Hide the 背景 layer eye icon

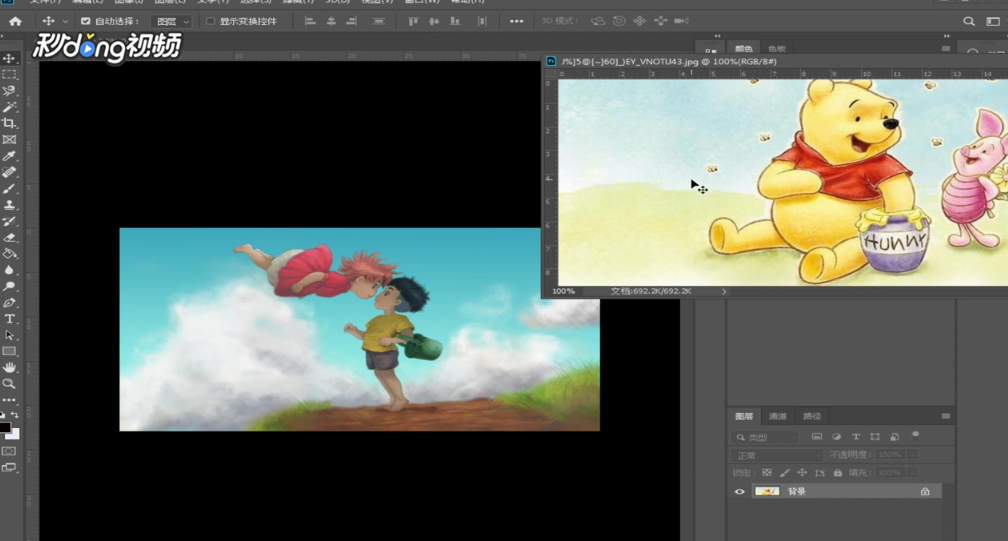[739, 492]
